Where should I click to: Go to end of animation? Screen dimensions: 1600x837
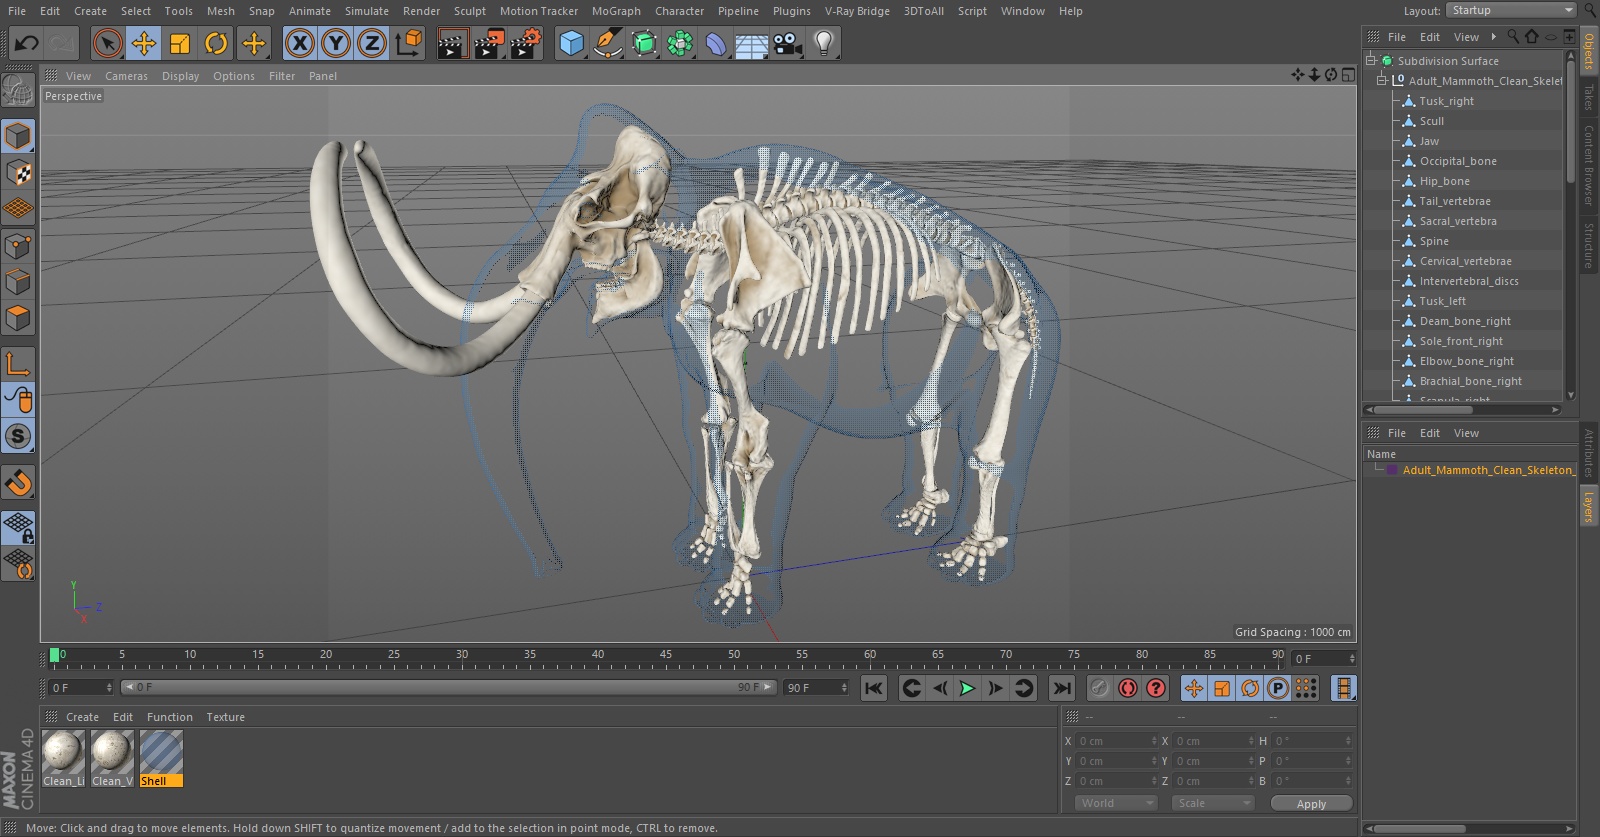(1062, 688)
